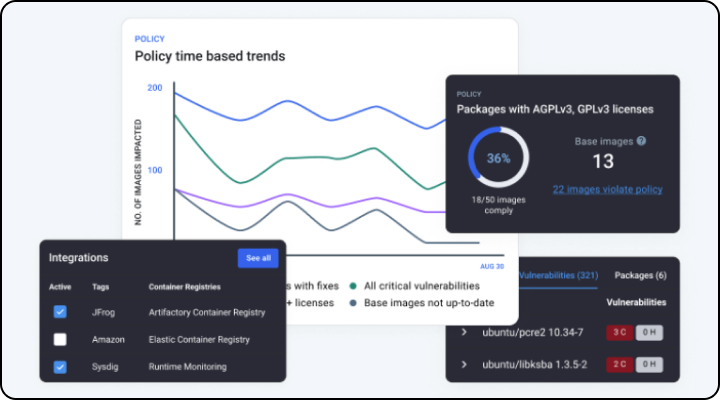This screenshot has height=400, width=720.
Task: Click the Packages with AGPLv3, GPLv3 licenses heading
Action: pyautogui.click(x=555, y=109)
